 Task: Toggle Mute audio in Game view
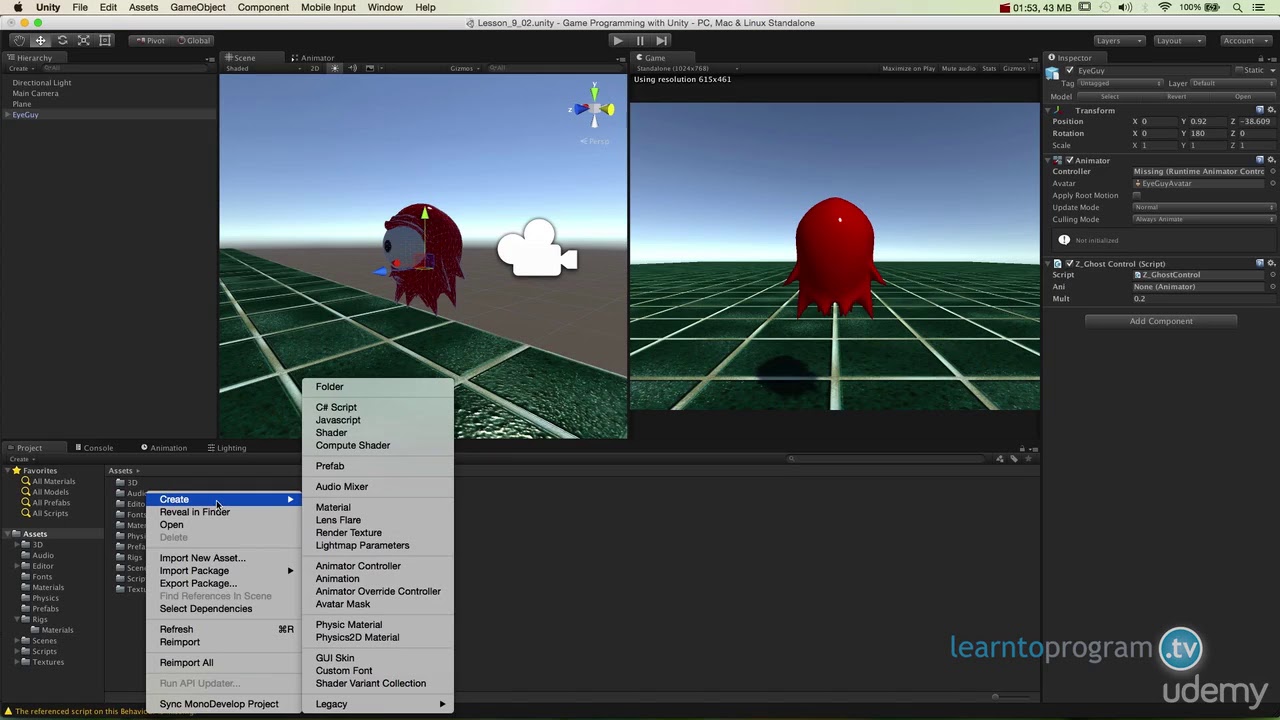(958, 68)
